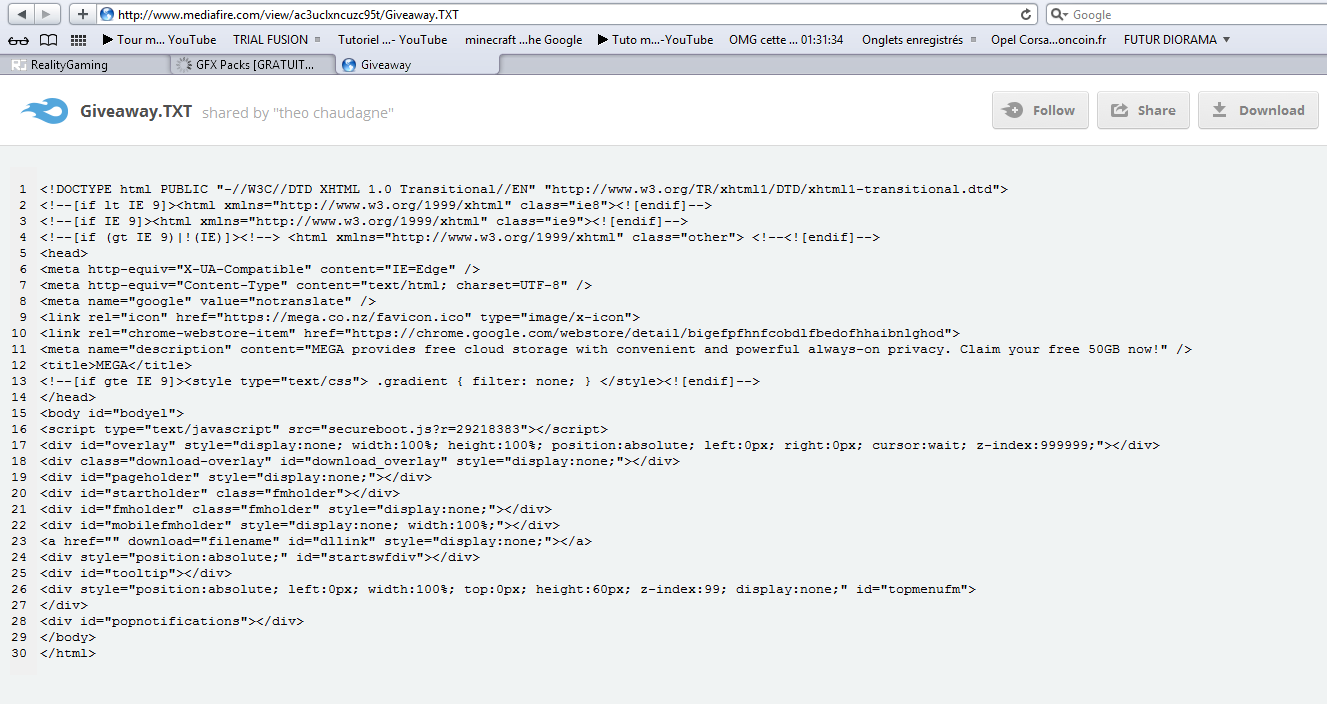Click the site globe icon in the address bar
Viewport: 1327px width, 704px height.
(x=106, y=15)
